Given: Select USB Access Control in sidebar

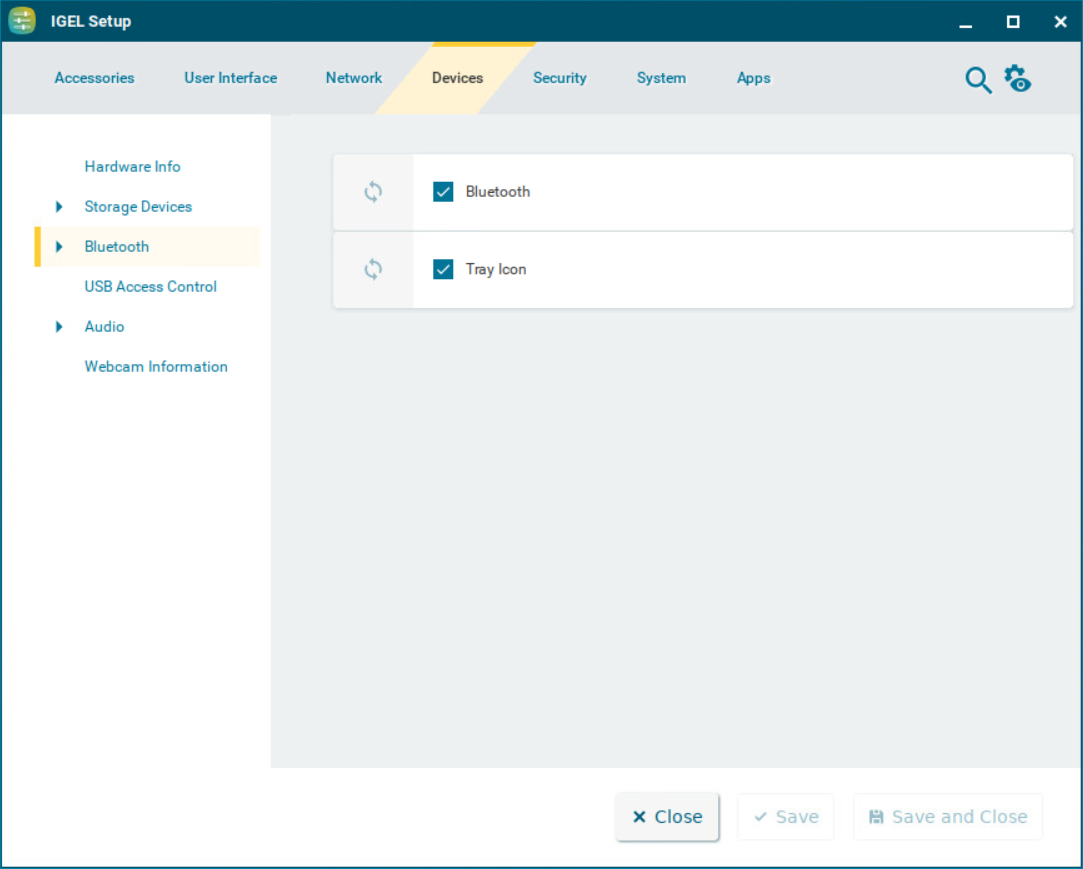Looking at the screenshot, I should (150, 287).
